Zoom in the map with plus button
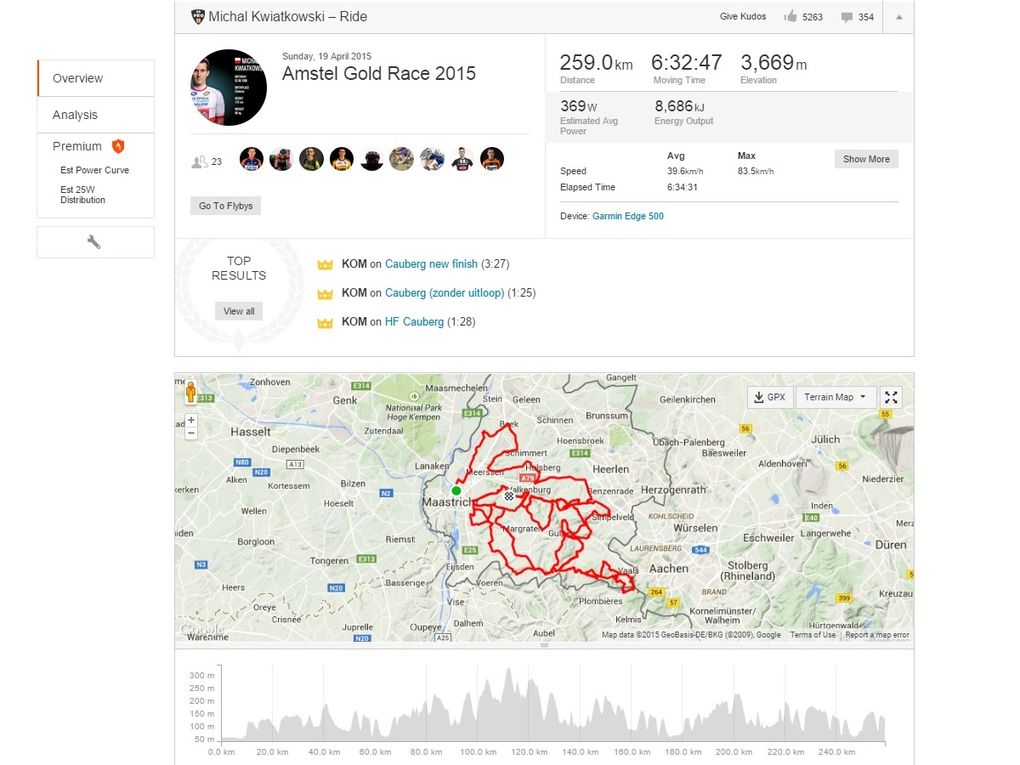Screen dimensions: 1020x765 [x=191, y=420]
